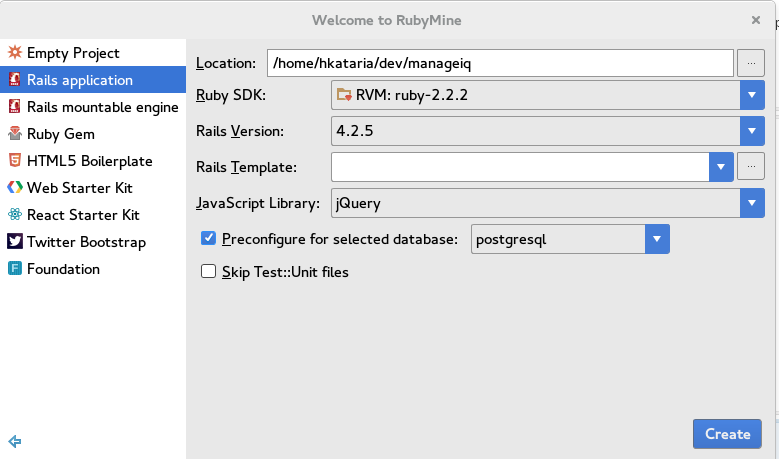Expand the Rails Template dropdown arrow
The width and height of the screenshot is (779, 459).
pyautogui.click(x=721, y=167)
